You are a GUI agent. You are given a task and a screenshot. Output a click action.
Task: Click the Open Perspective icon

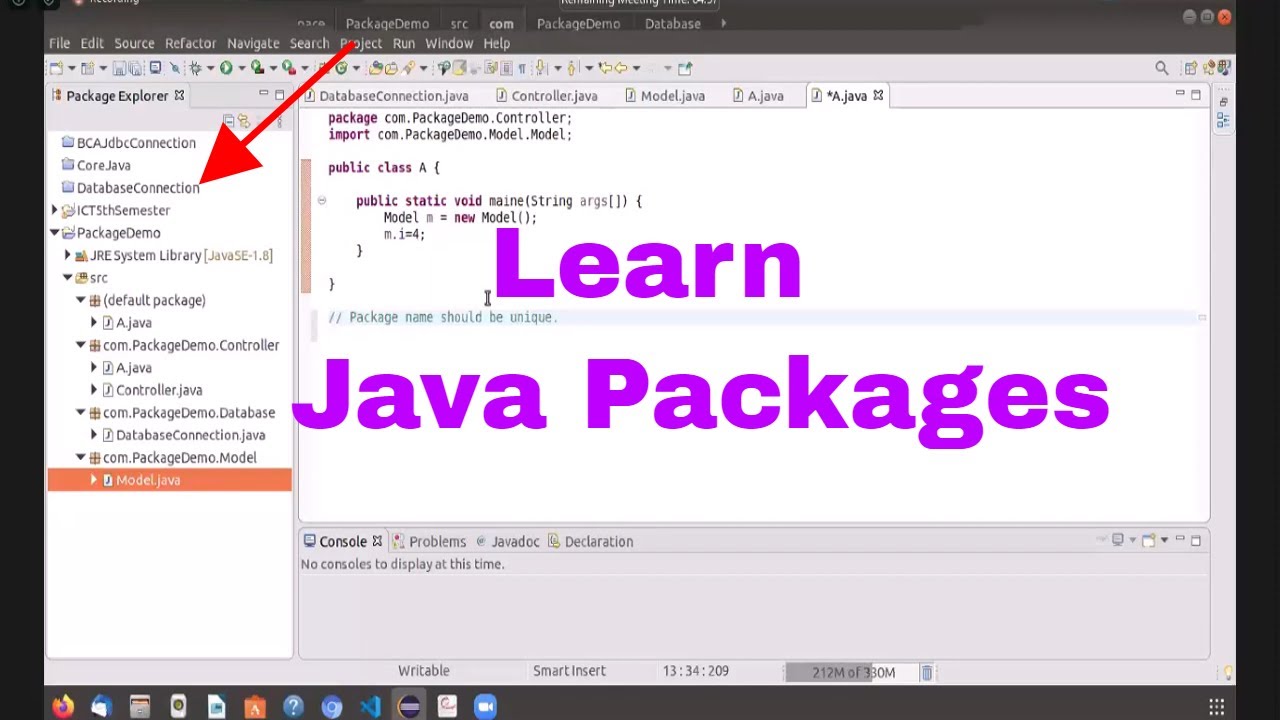tap(1190, 68)
